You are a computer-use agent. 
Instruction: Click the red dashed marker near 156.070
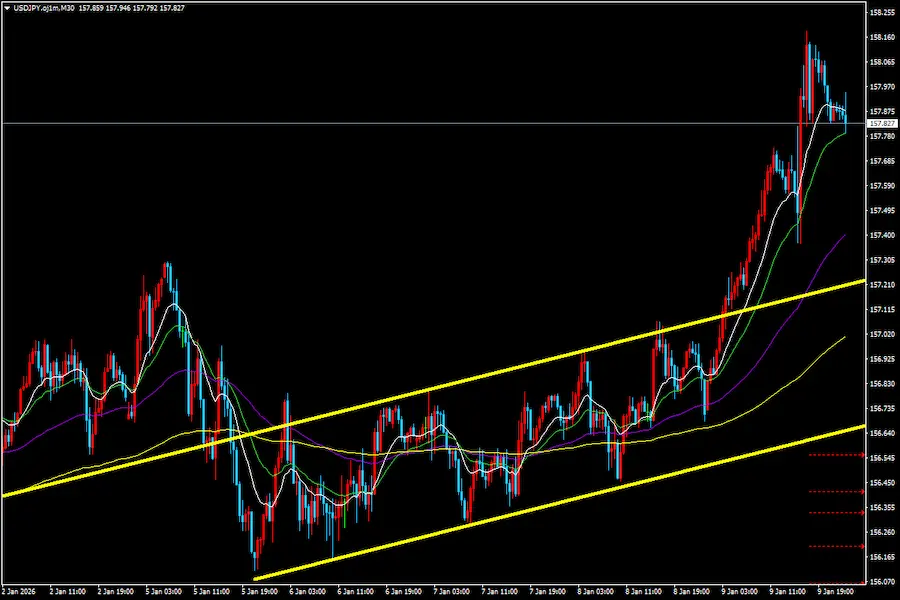835,581
